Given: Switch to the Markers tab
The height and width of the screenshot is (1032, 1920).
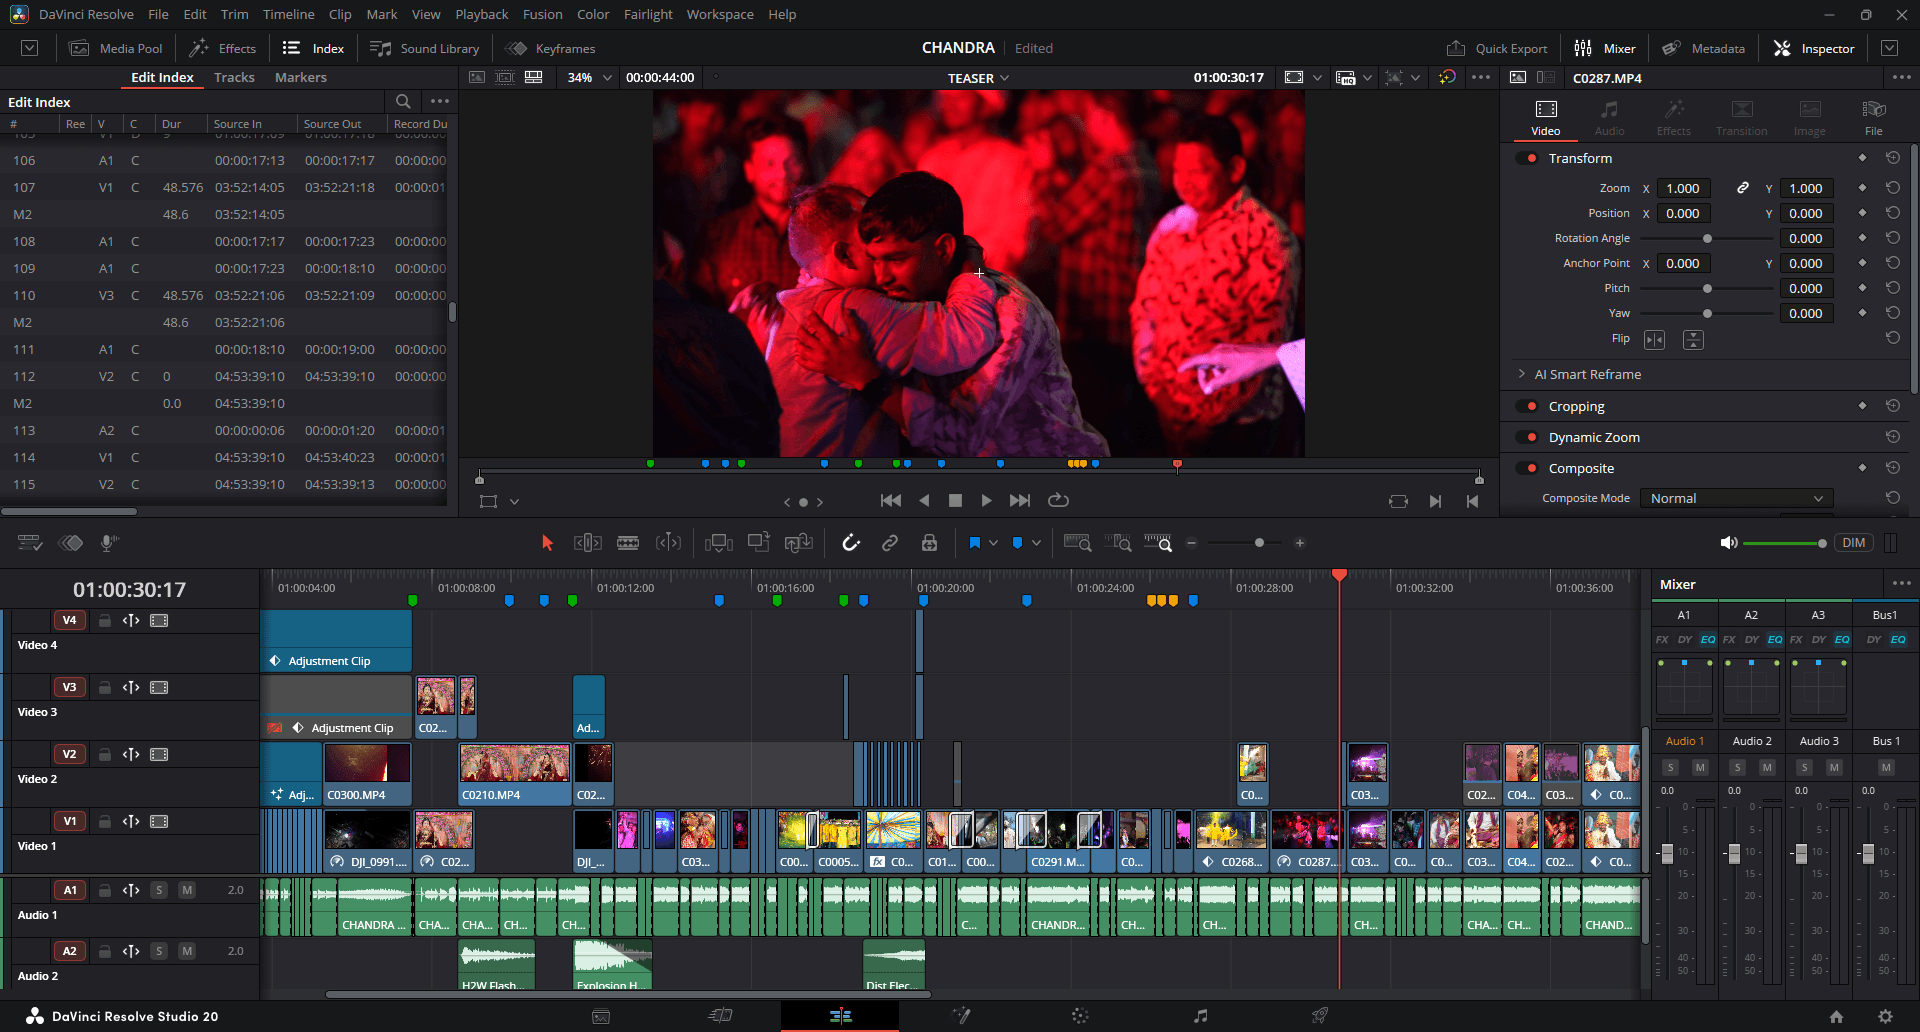Looking at the screenshot, I should coord(301,77).
